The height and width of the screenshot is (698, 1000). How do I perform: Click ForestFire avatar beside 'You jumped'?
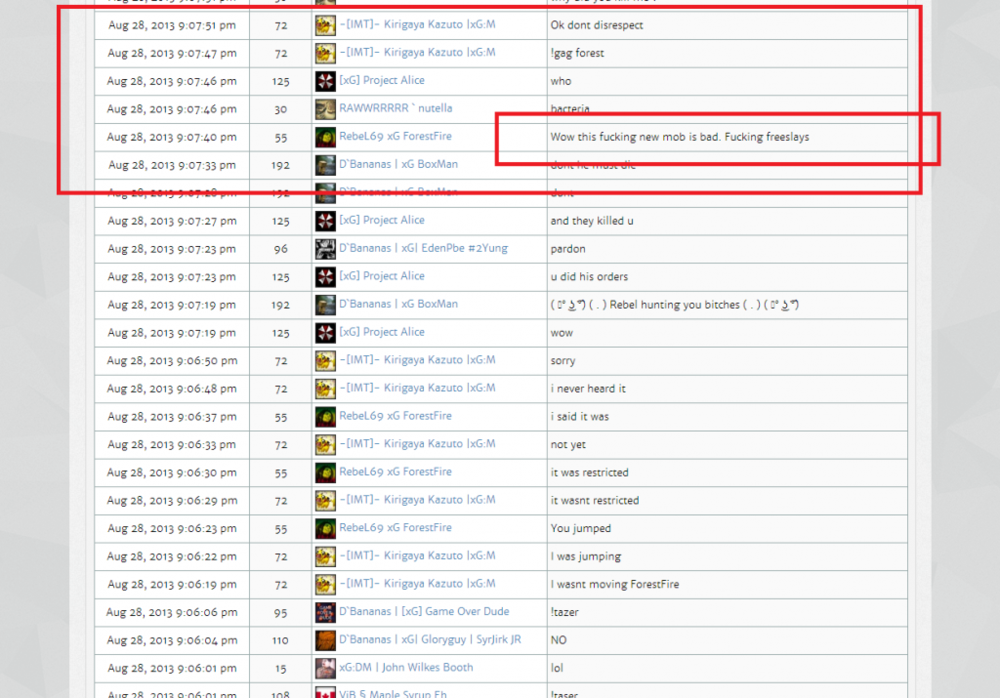(325, 529)
